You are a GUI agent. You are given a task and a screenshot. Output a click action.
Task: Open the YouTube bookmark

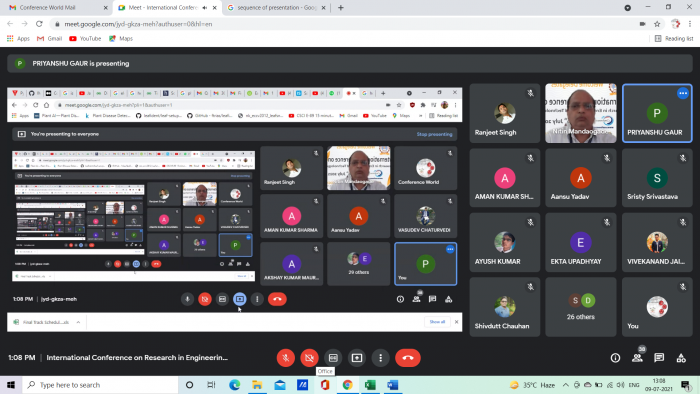pyautogui.click(x=85, y=39)
